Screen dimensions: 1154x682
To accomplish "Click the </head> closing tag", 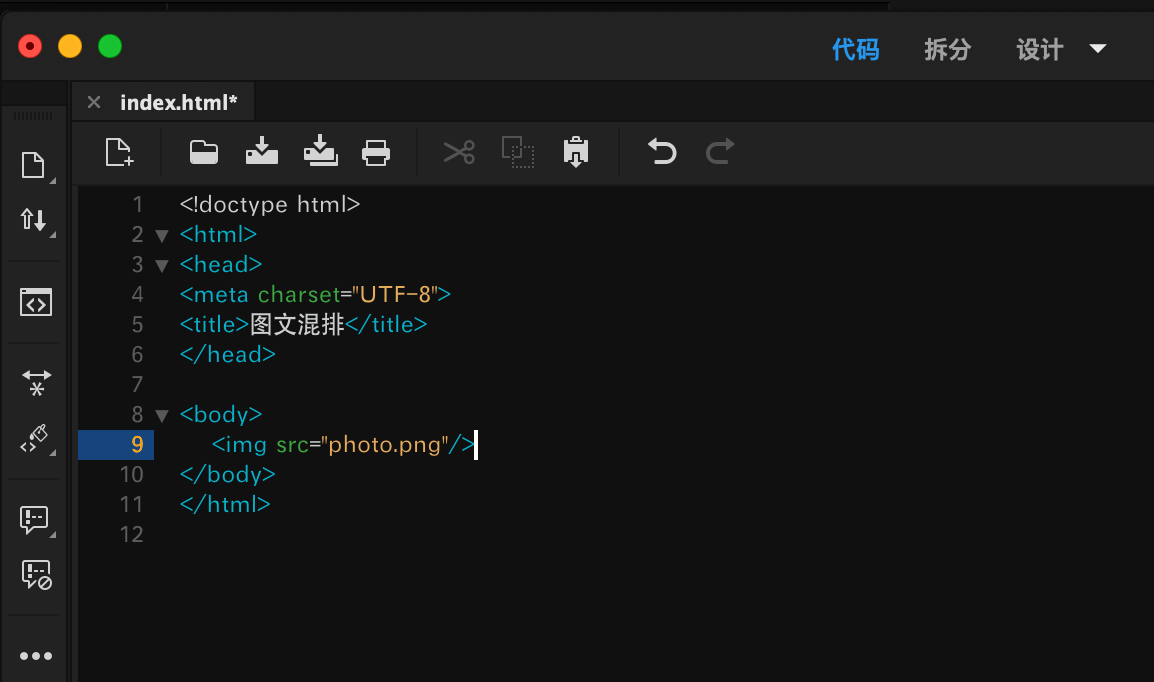I will pyautogui.click(x=227, y=355).
